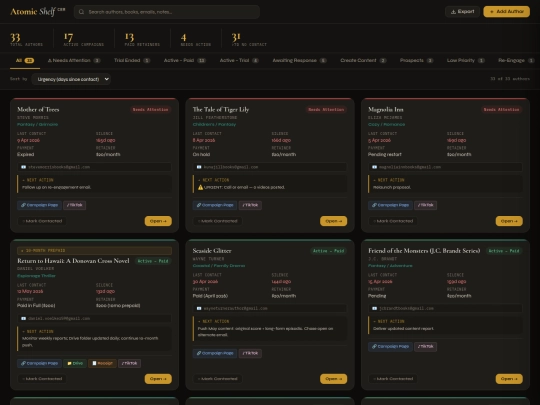Open the Return to Hawaii card
This screenshot has height=405, width=540.
158,379
